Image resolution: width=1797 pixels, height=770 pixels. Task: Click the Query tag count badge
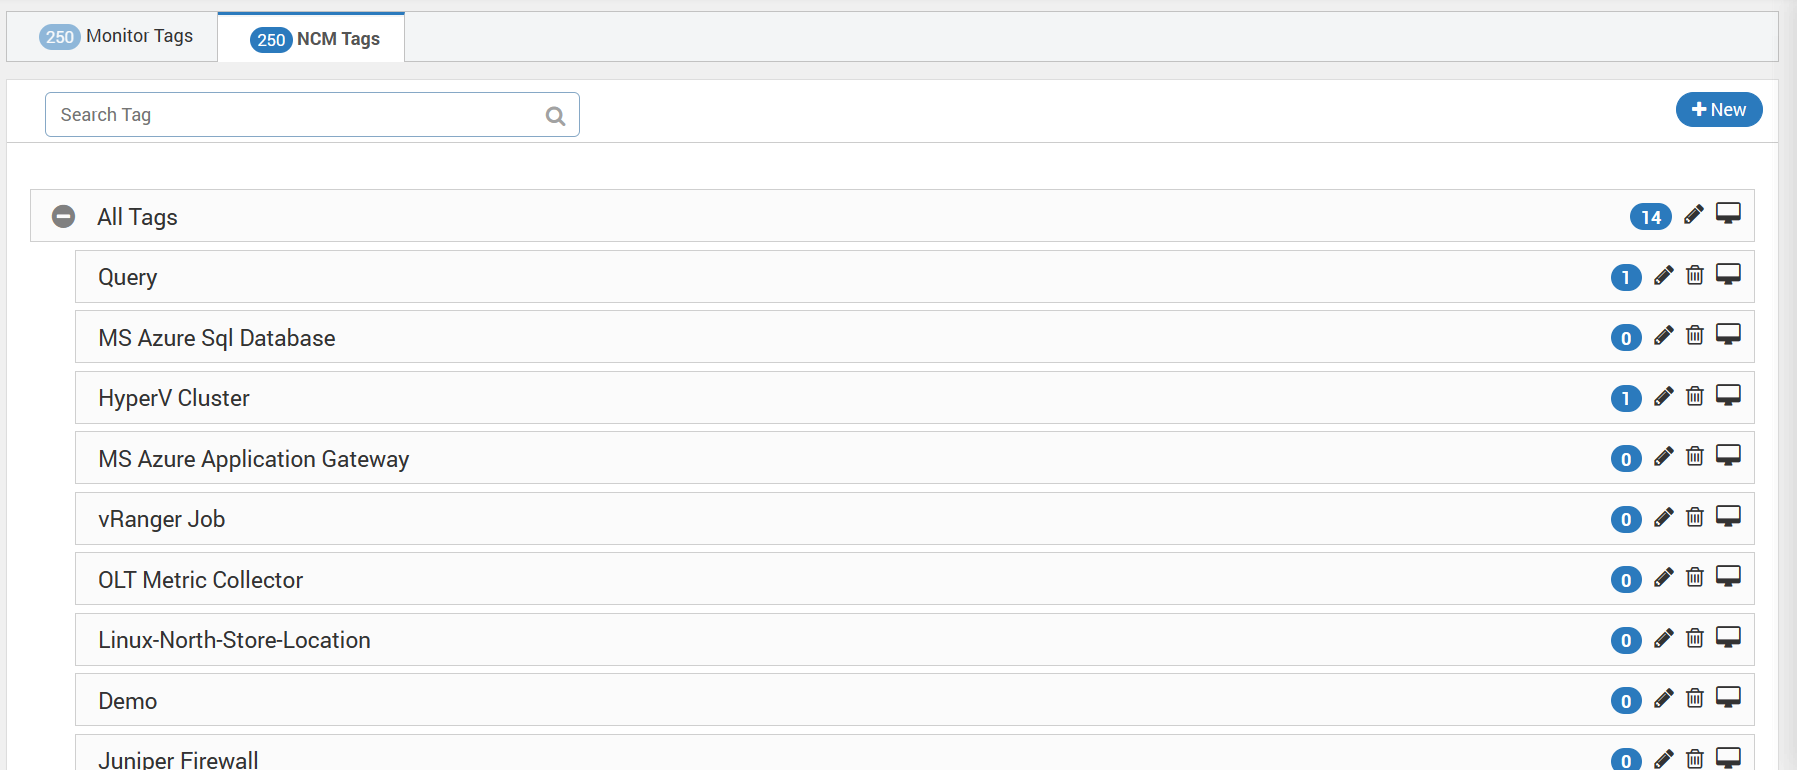(1626, 278)
